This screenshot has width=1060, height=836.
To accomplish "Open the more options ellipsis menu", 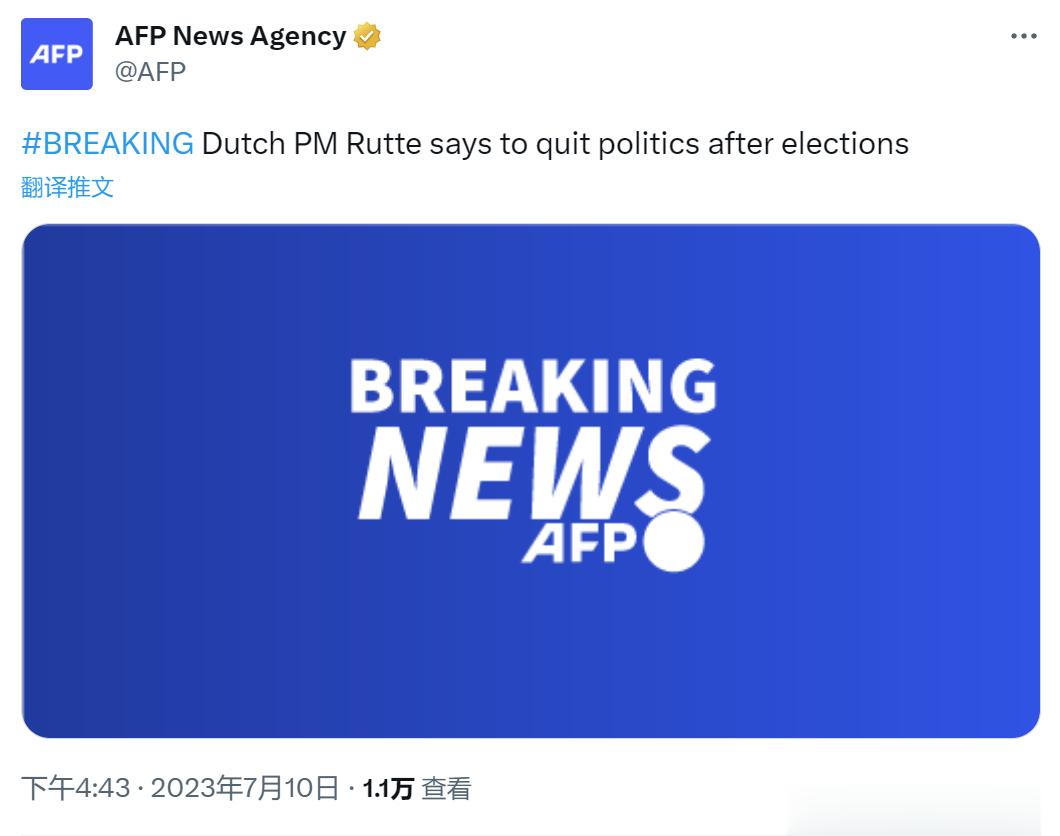I will (x=1023, y=36).
